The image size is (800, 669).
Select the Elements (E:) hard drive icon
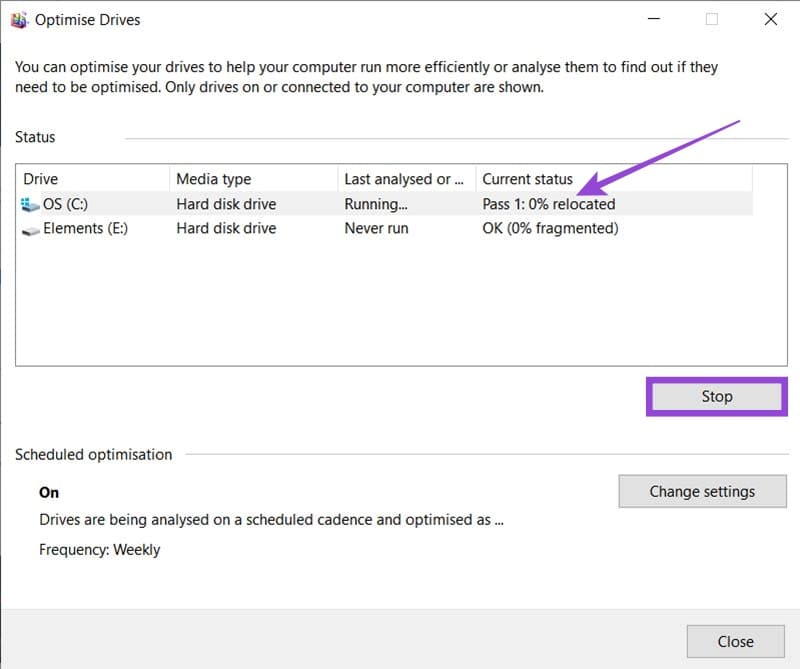(x=30, y=228)
